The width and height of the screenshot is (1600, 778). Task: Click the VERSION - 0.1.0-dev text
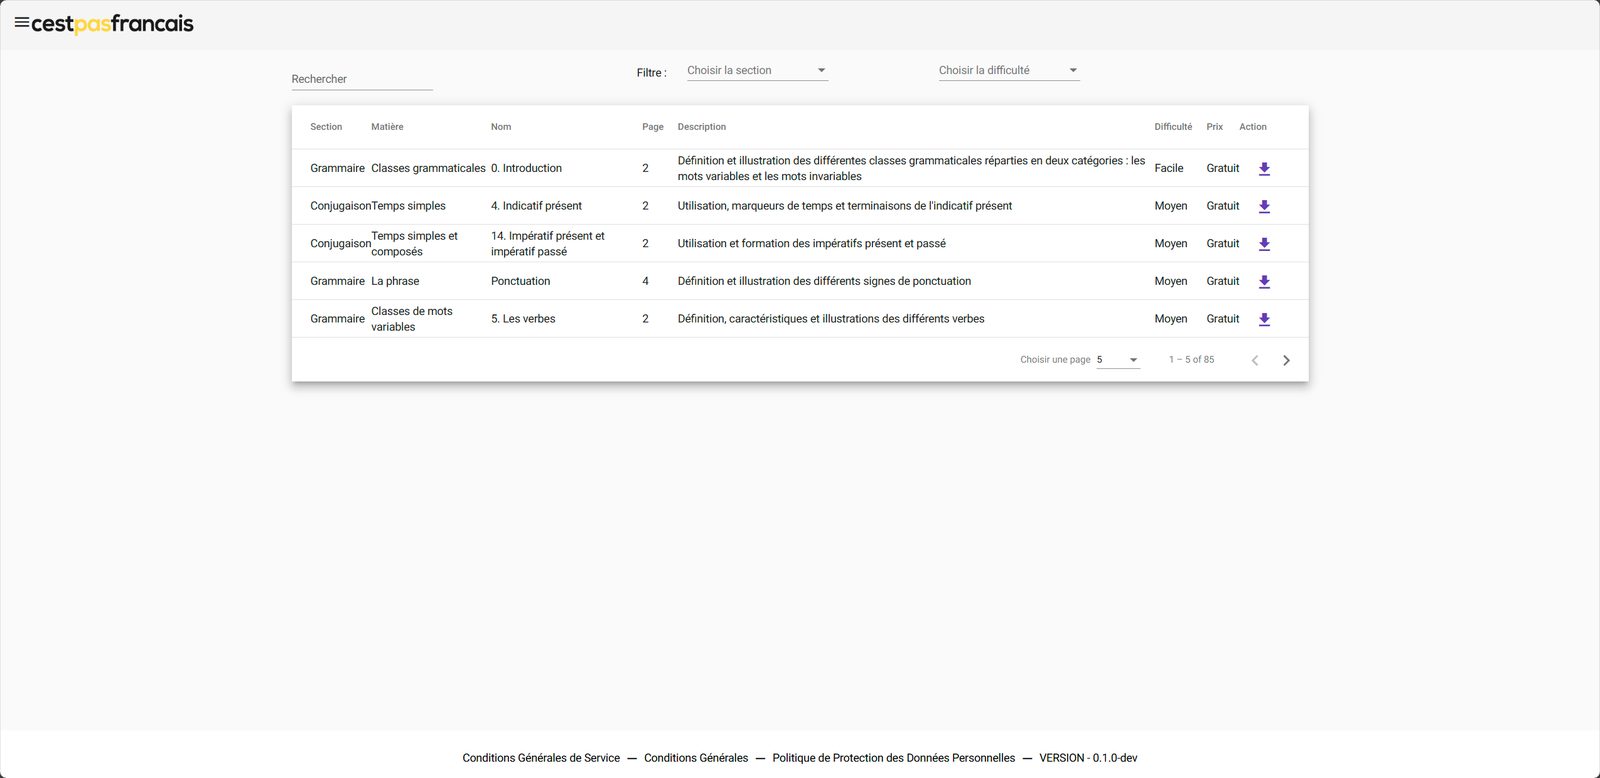tap(1088, 758)
